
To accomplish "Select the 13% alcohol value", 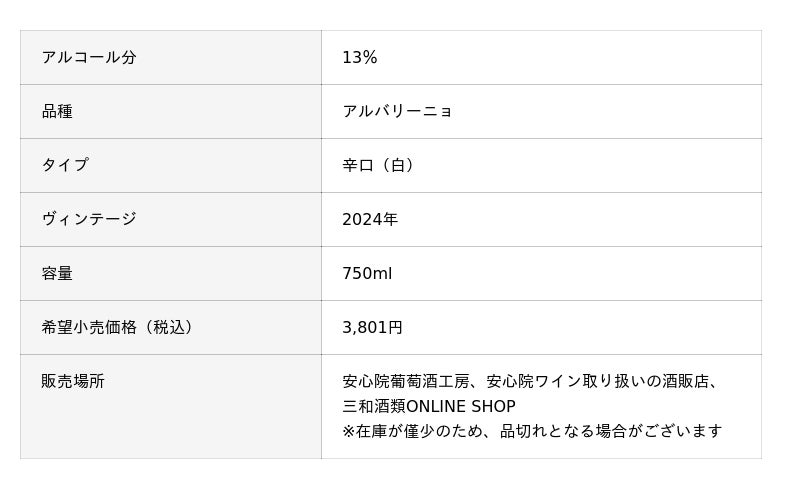I will tap(359, 58).
